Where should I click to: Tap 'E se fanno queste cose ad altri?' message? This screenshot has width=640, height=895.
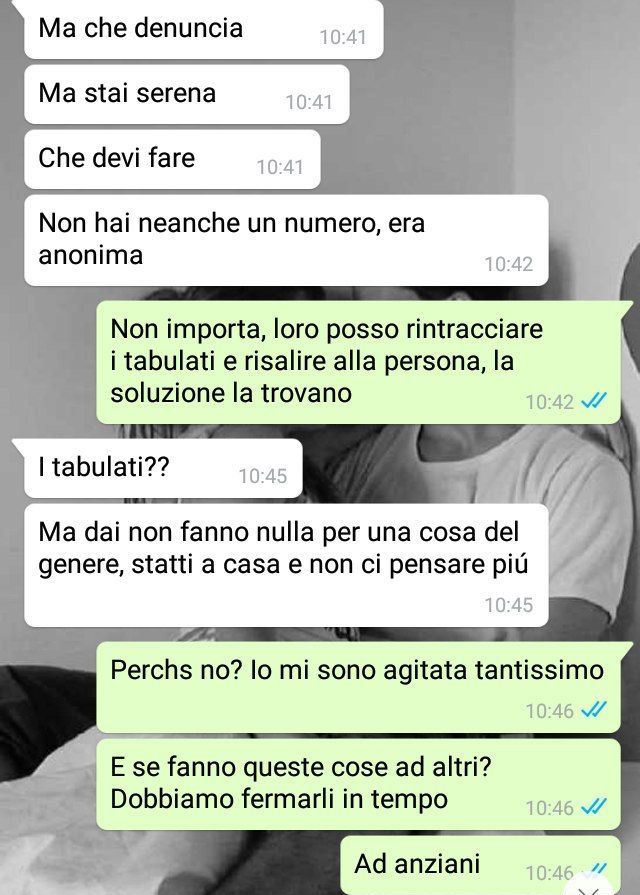pyautogui.click(x=359, y=784)
